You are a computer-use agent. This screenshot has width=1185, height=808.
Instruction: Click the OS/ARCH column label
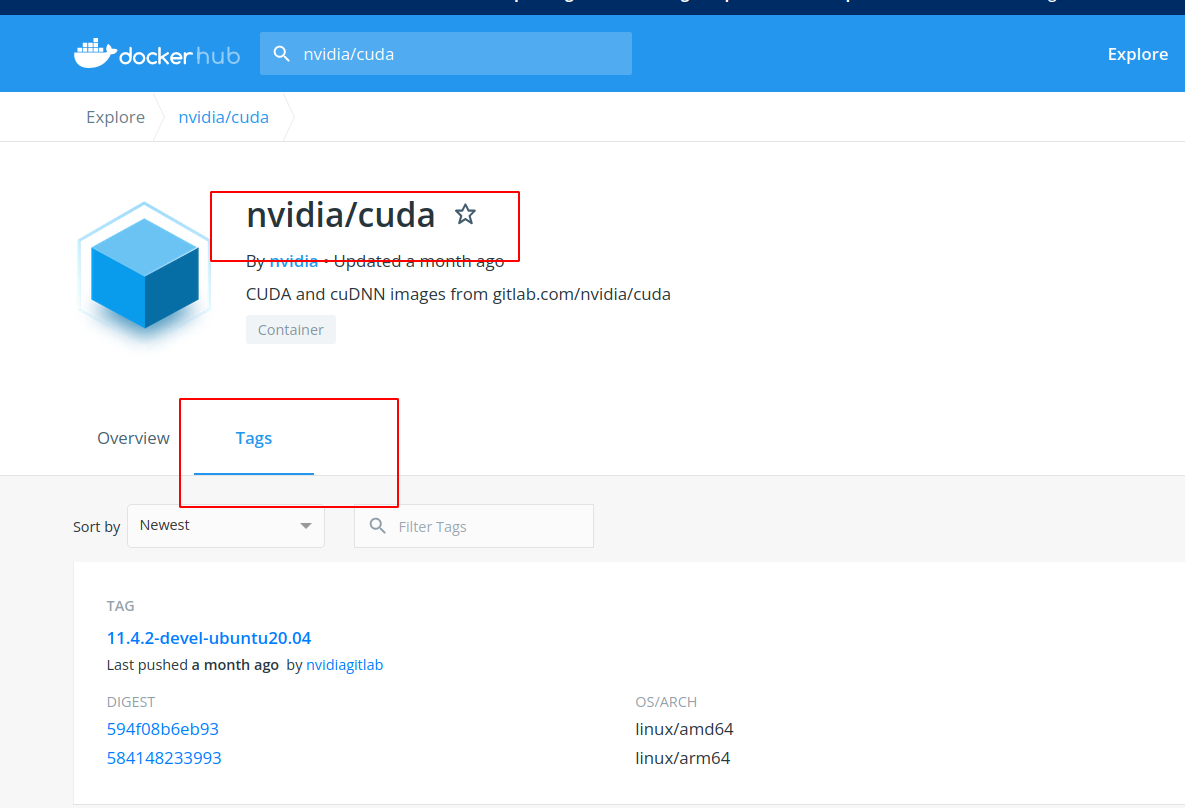[666, 702]
